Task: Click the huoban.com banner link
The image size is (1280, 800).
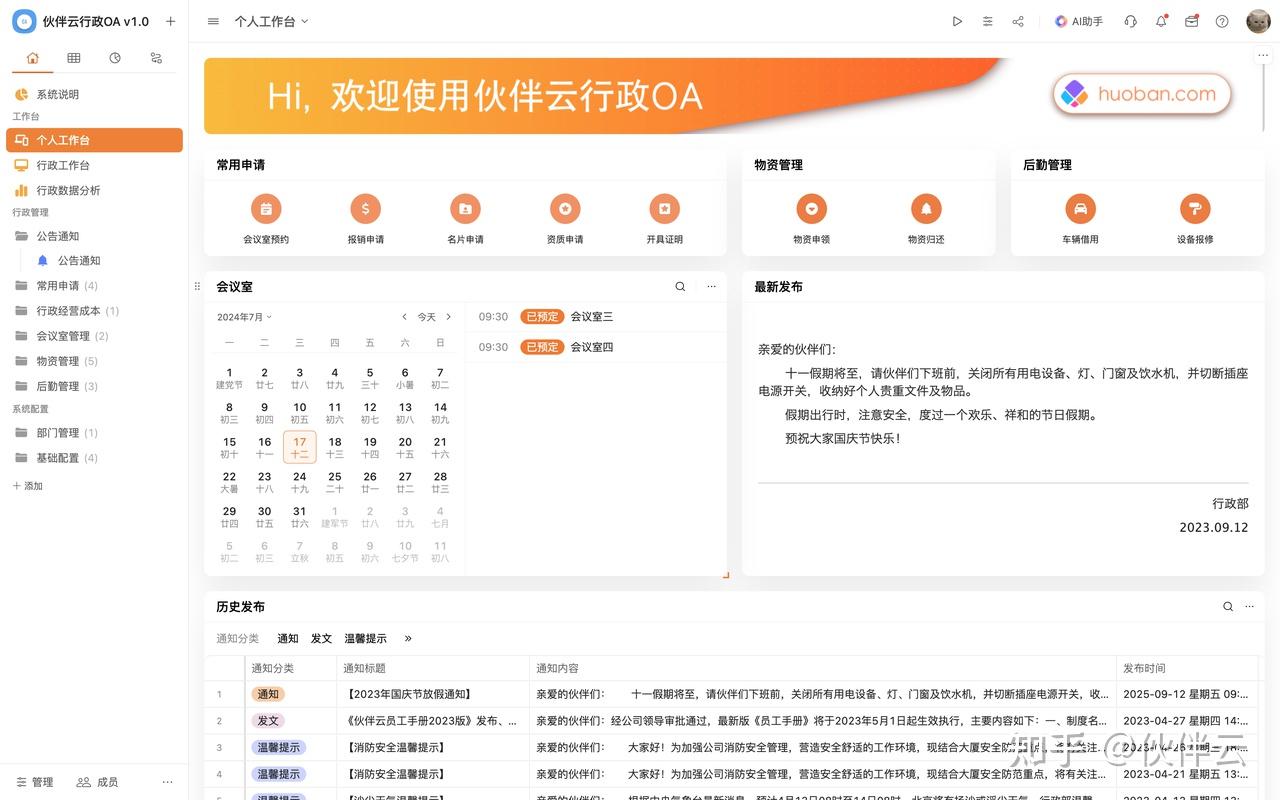Action: tap(1141, 94)
